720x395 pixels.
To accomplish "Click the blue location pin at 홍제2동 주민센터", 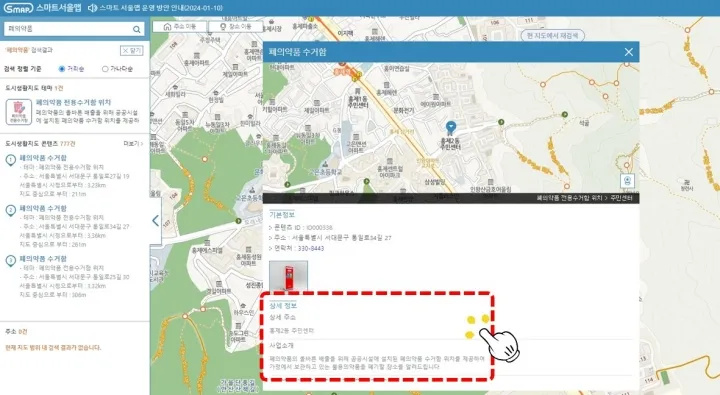I will 451,127.
